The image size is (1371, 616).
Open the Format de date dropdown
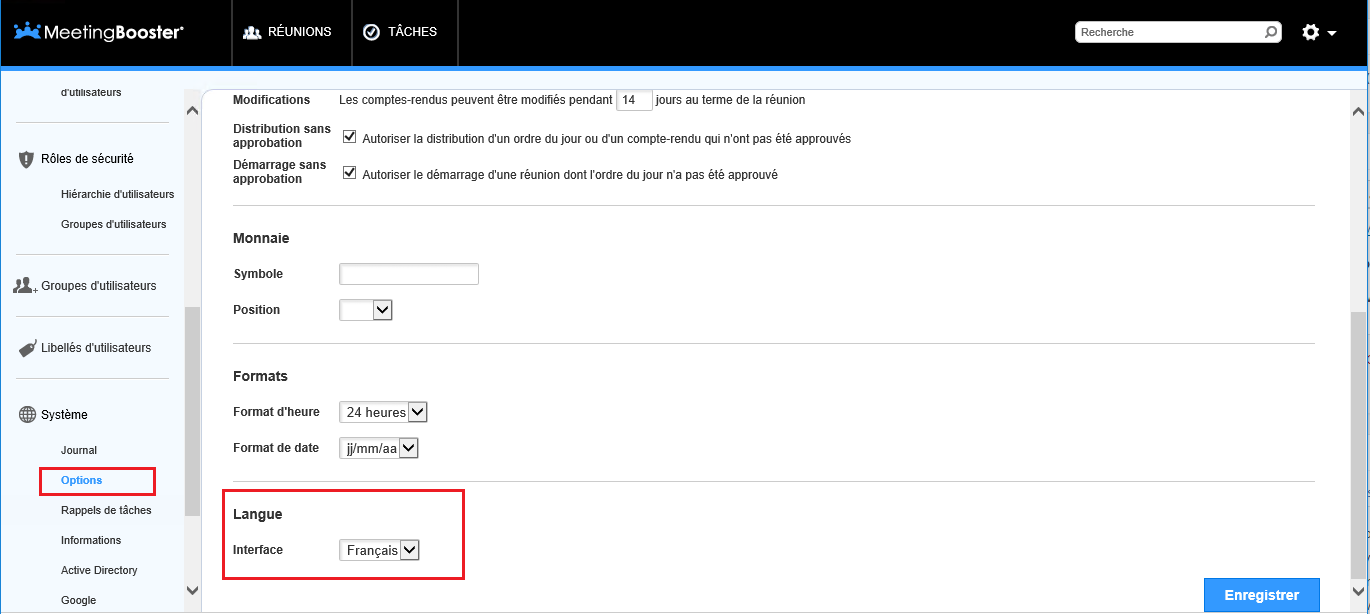tap(379, 448)
